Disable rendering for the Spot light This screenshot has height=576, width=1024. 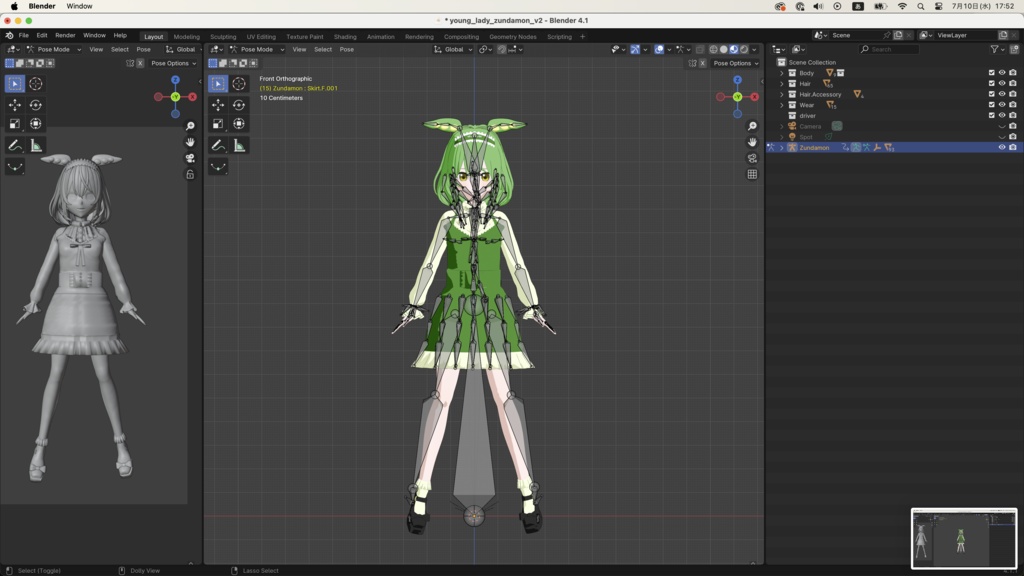click(x=1013, y=137)
